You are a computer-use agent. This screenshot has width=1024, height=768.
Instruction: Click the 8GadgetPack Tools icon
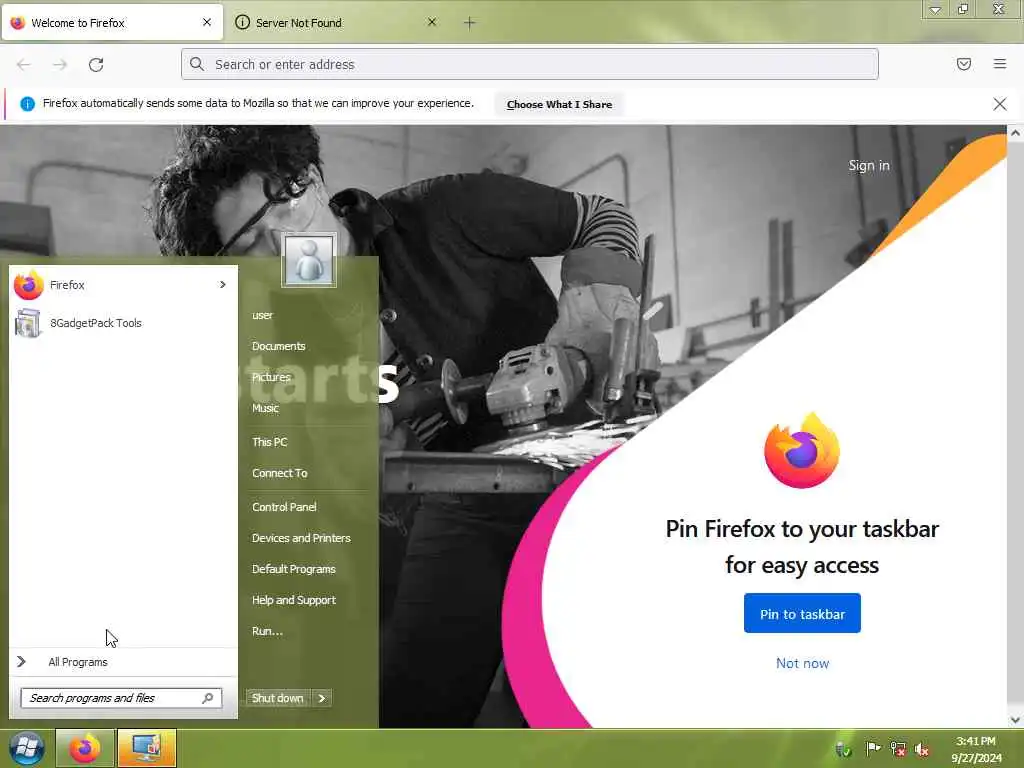[x=28, y=323]
